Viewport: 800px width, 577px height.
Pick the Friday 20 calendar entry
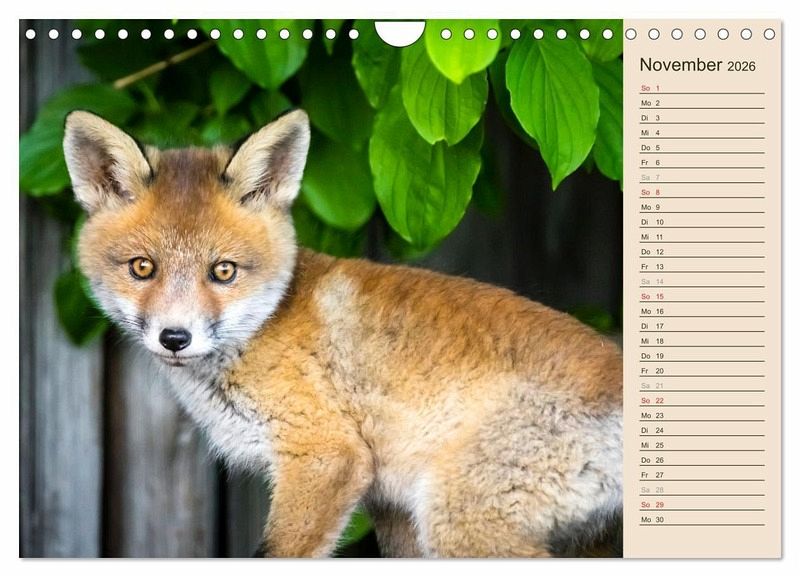tap(701, 370)
